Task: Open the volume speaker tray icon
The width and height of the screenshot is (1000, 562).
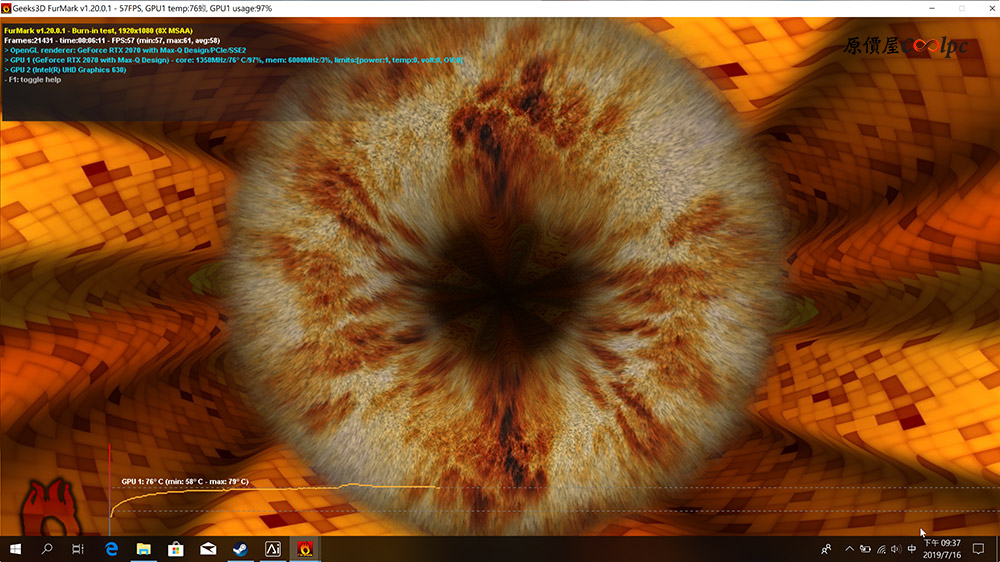Action: click(x=896, y=549)
